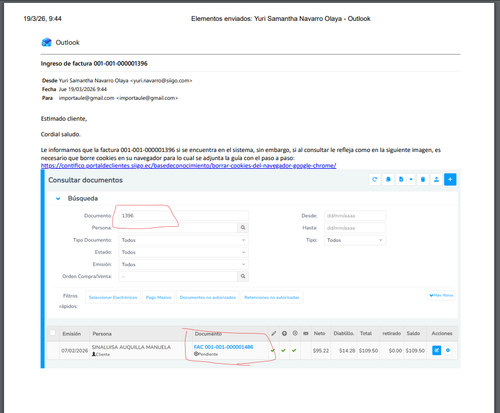Click Emisión column header
The image size is (500, 413).
pos(72,334)
